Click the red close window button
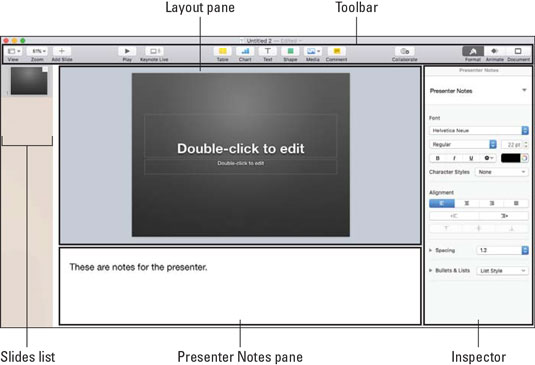Image resolution: width=535 pixels, height=365 pixels. tap(6, 41)
